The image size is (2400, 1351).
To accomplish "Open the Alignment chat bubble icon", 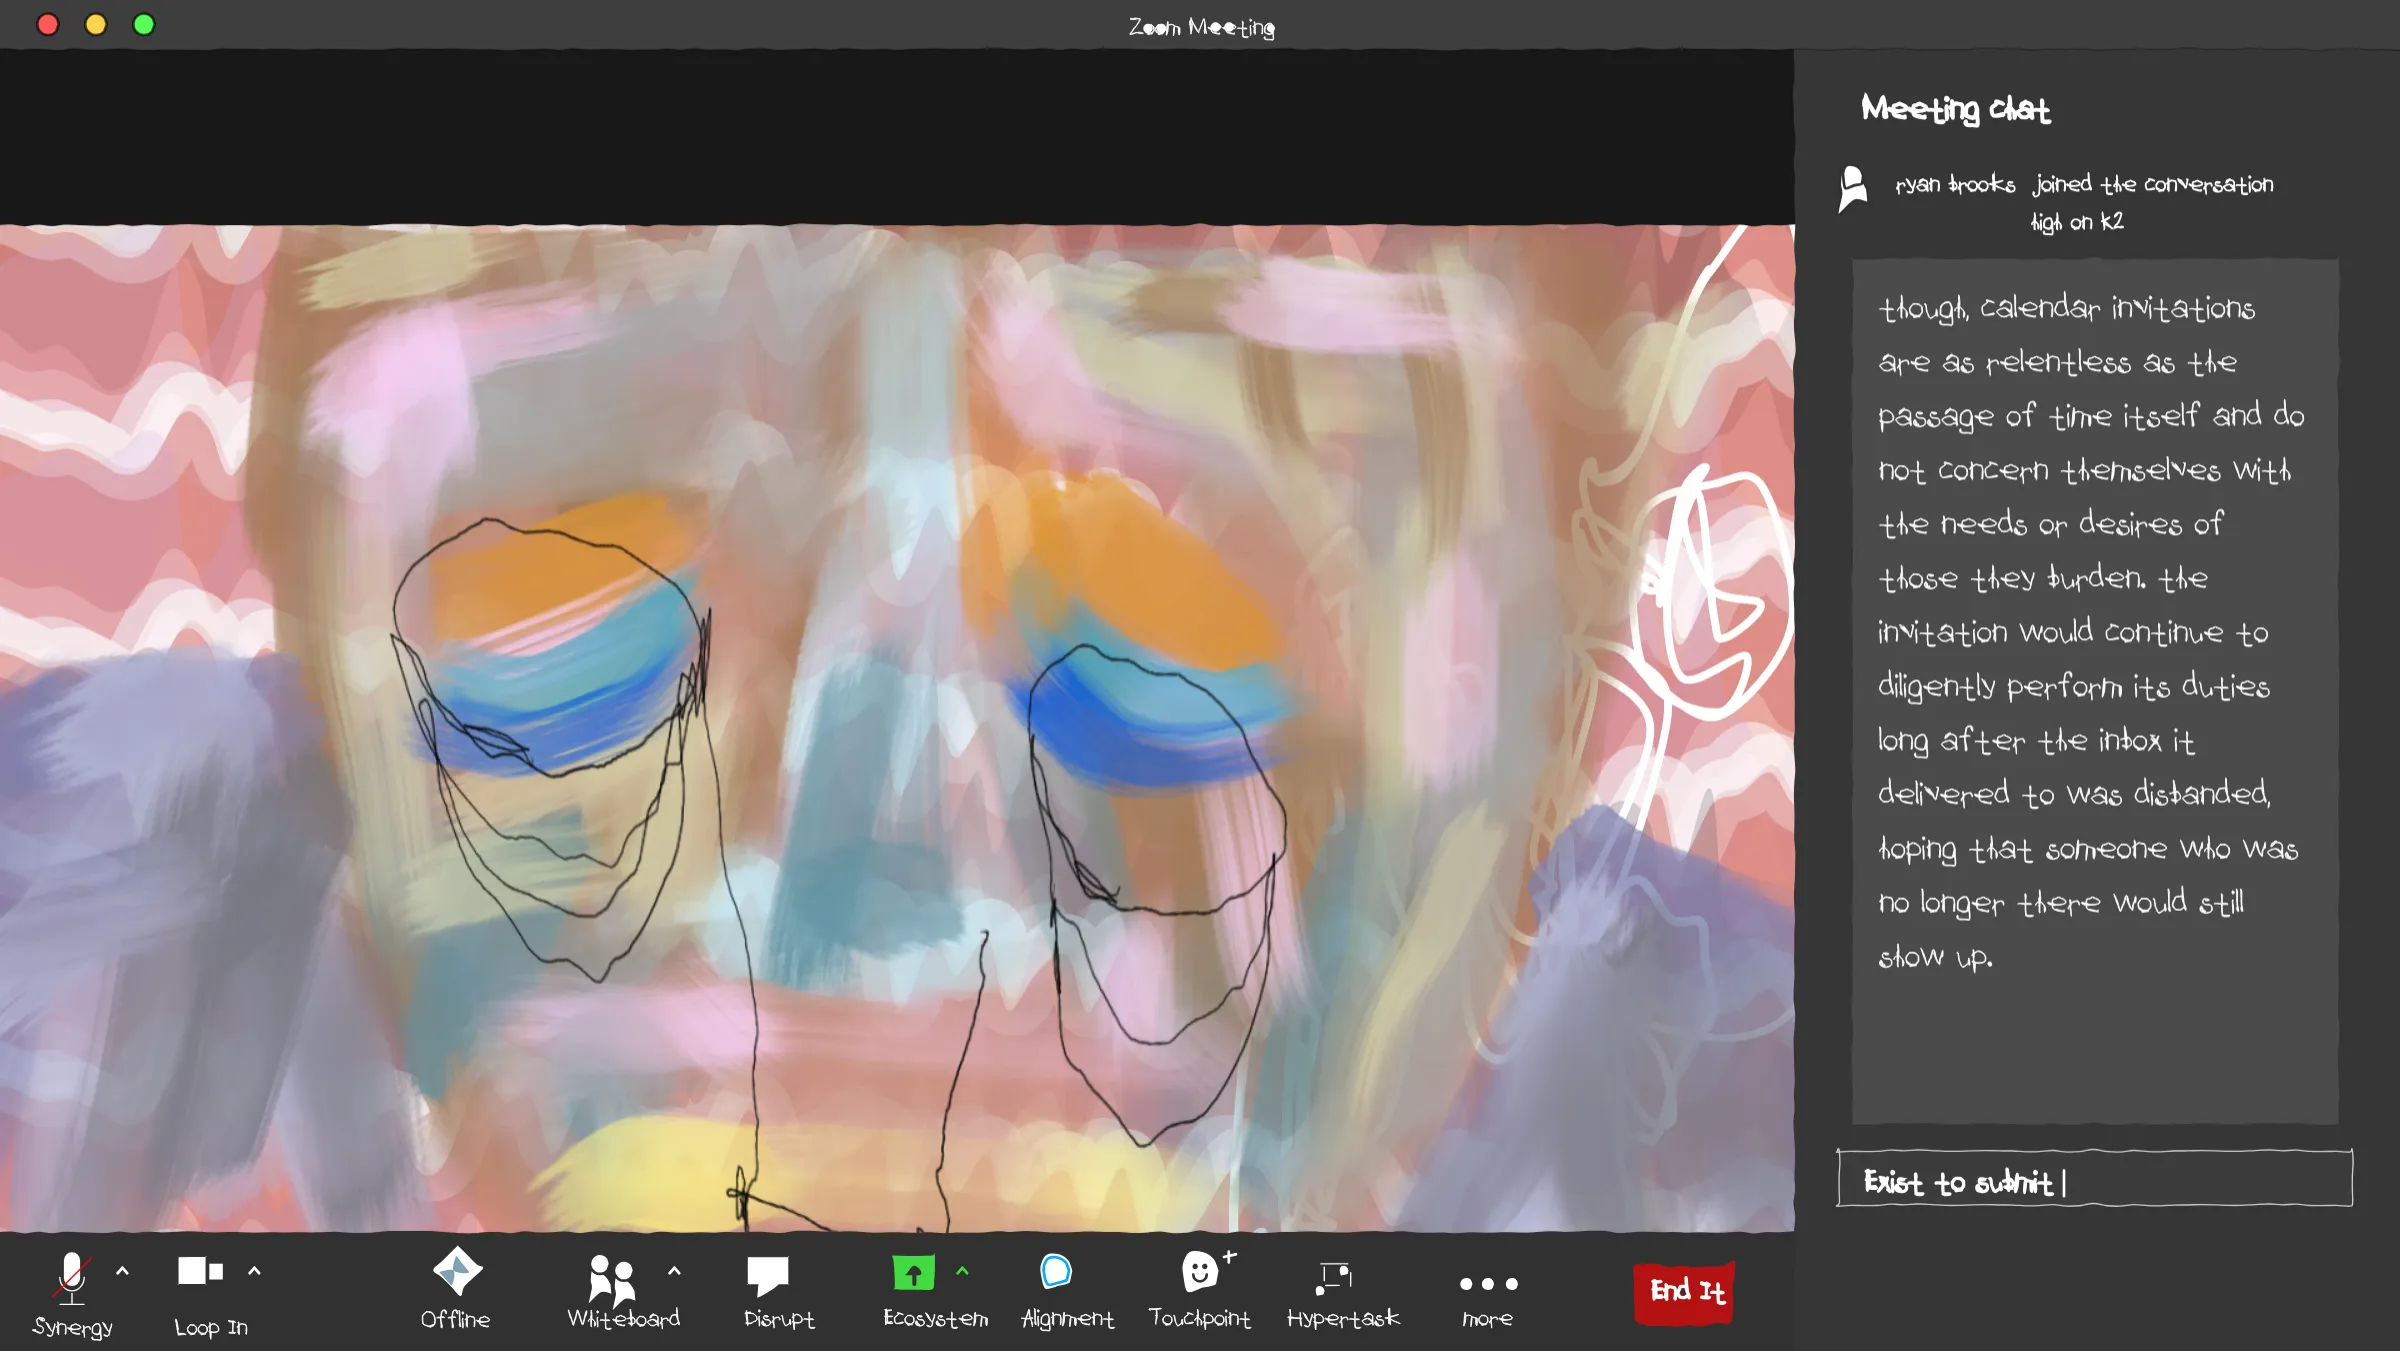I will [x=1056, y=1271].
